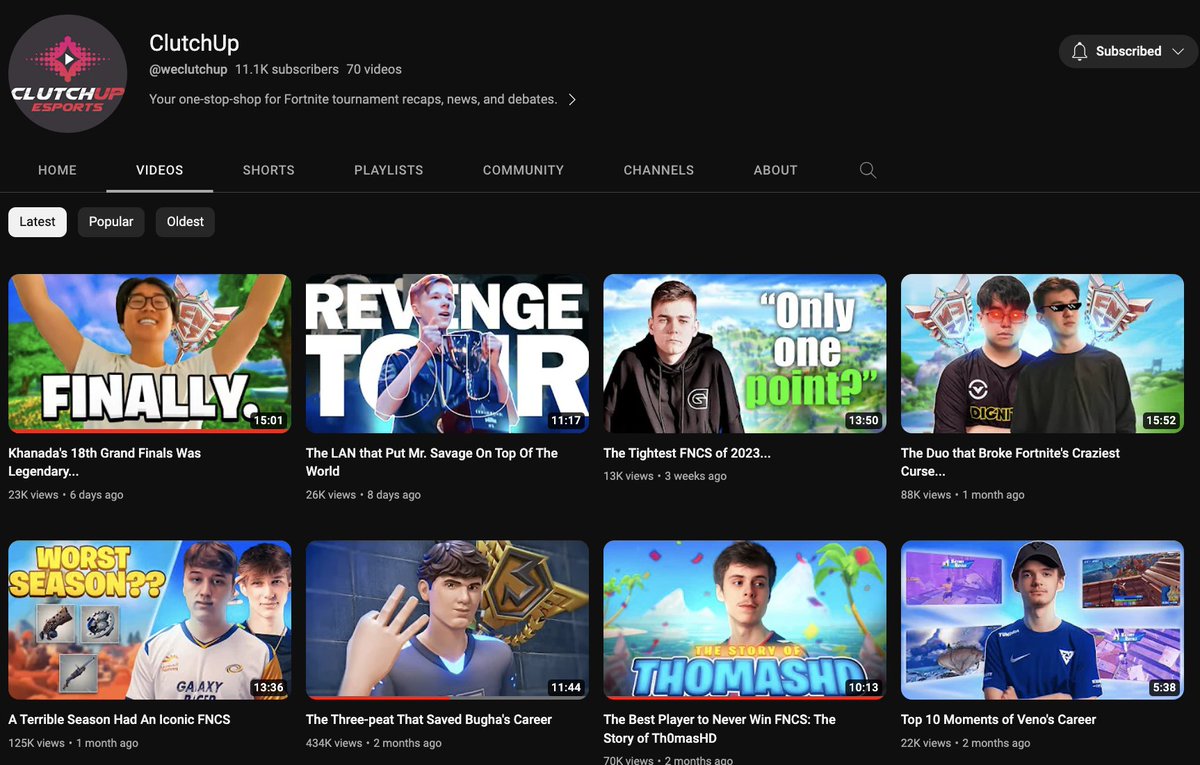
Task: Open the COMMUNITY tab
Action: point(523,170)
